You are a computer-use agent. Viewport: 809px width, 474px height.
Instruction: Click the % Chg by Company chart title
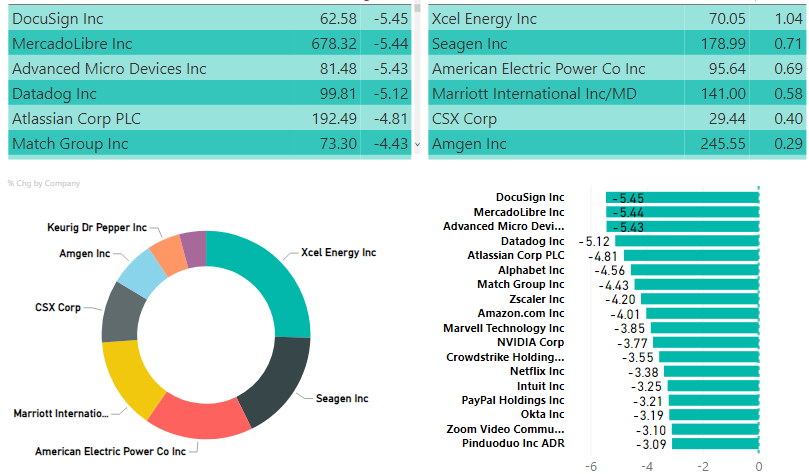[x=44, y=183]
